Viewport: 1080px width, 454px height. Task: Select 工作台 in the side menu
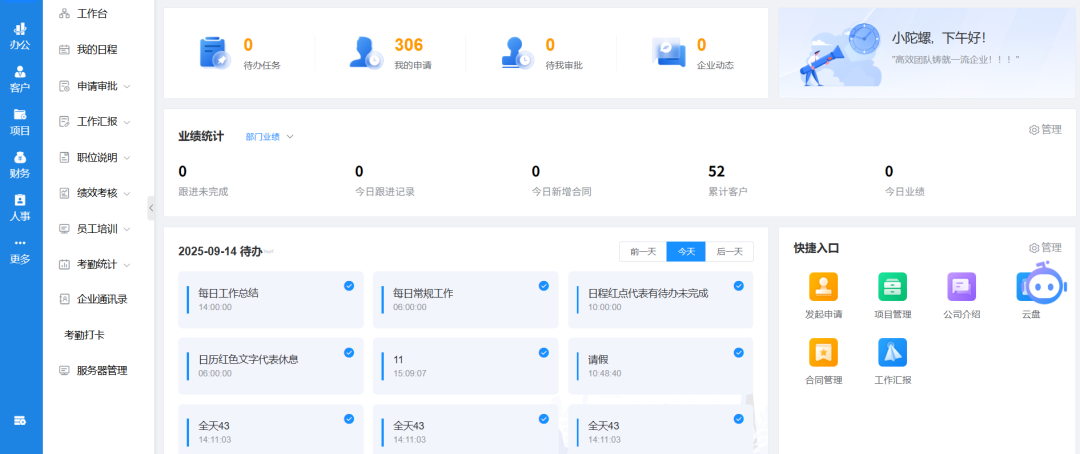click(x=92, y=14)
